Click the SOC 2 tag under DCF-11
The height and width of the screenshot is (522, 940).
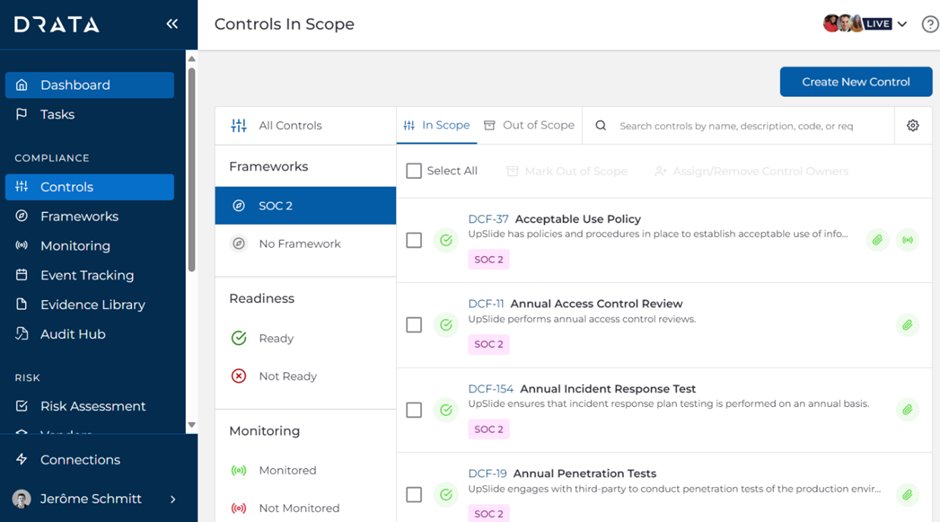(x=489, y=344)
